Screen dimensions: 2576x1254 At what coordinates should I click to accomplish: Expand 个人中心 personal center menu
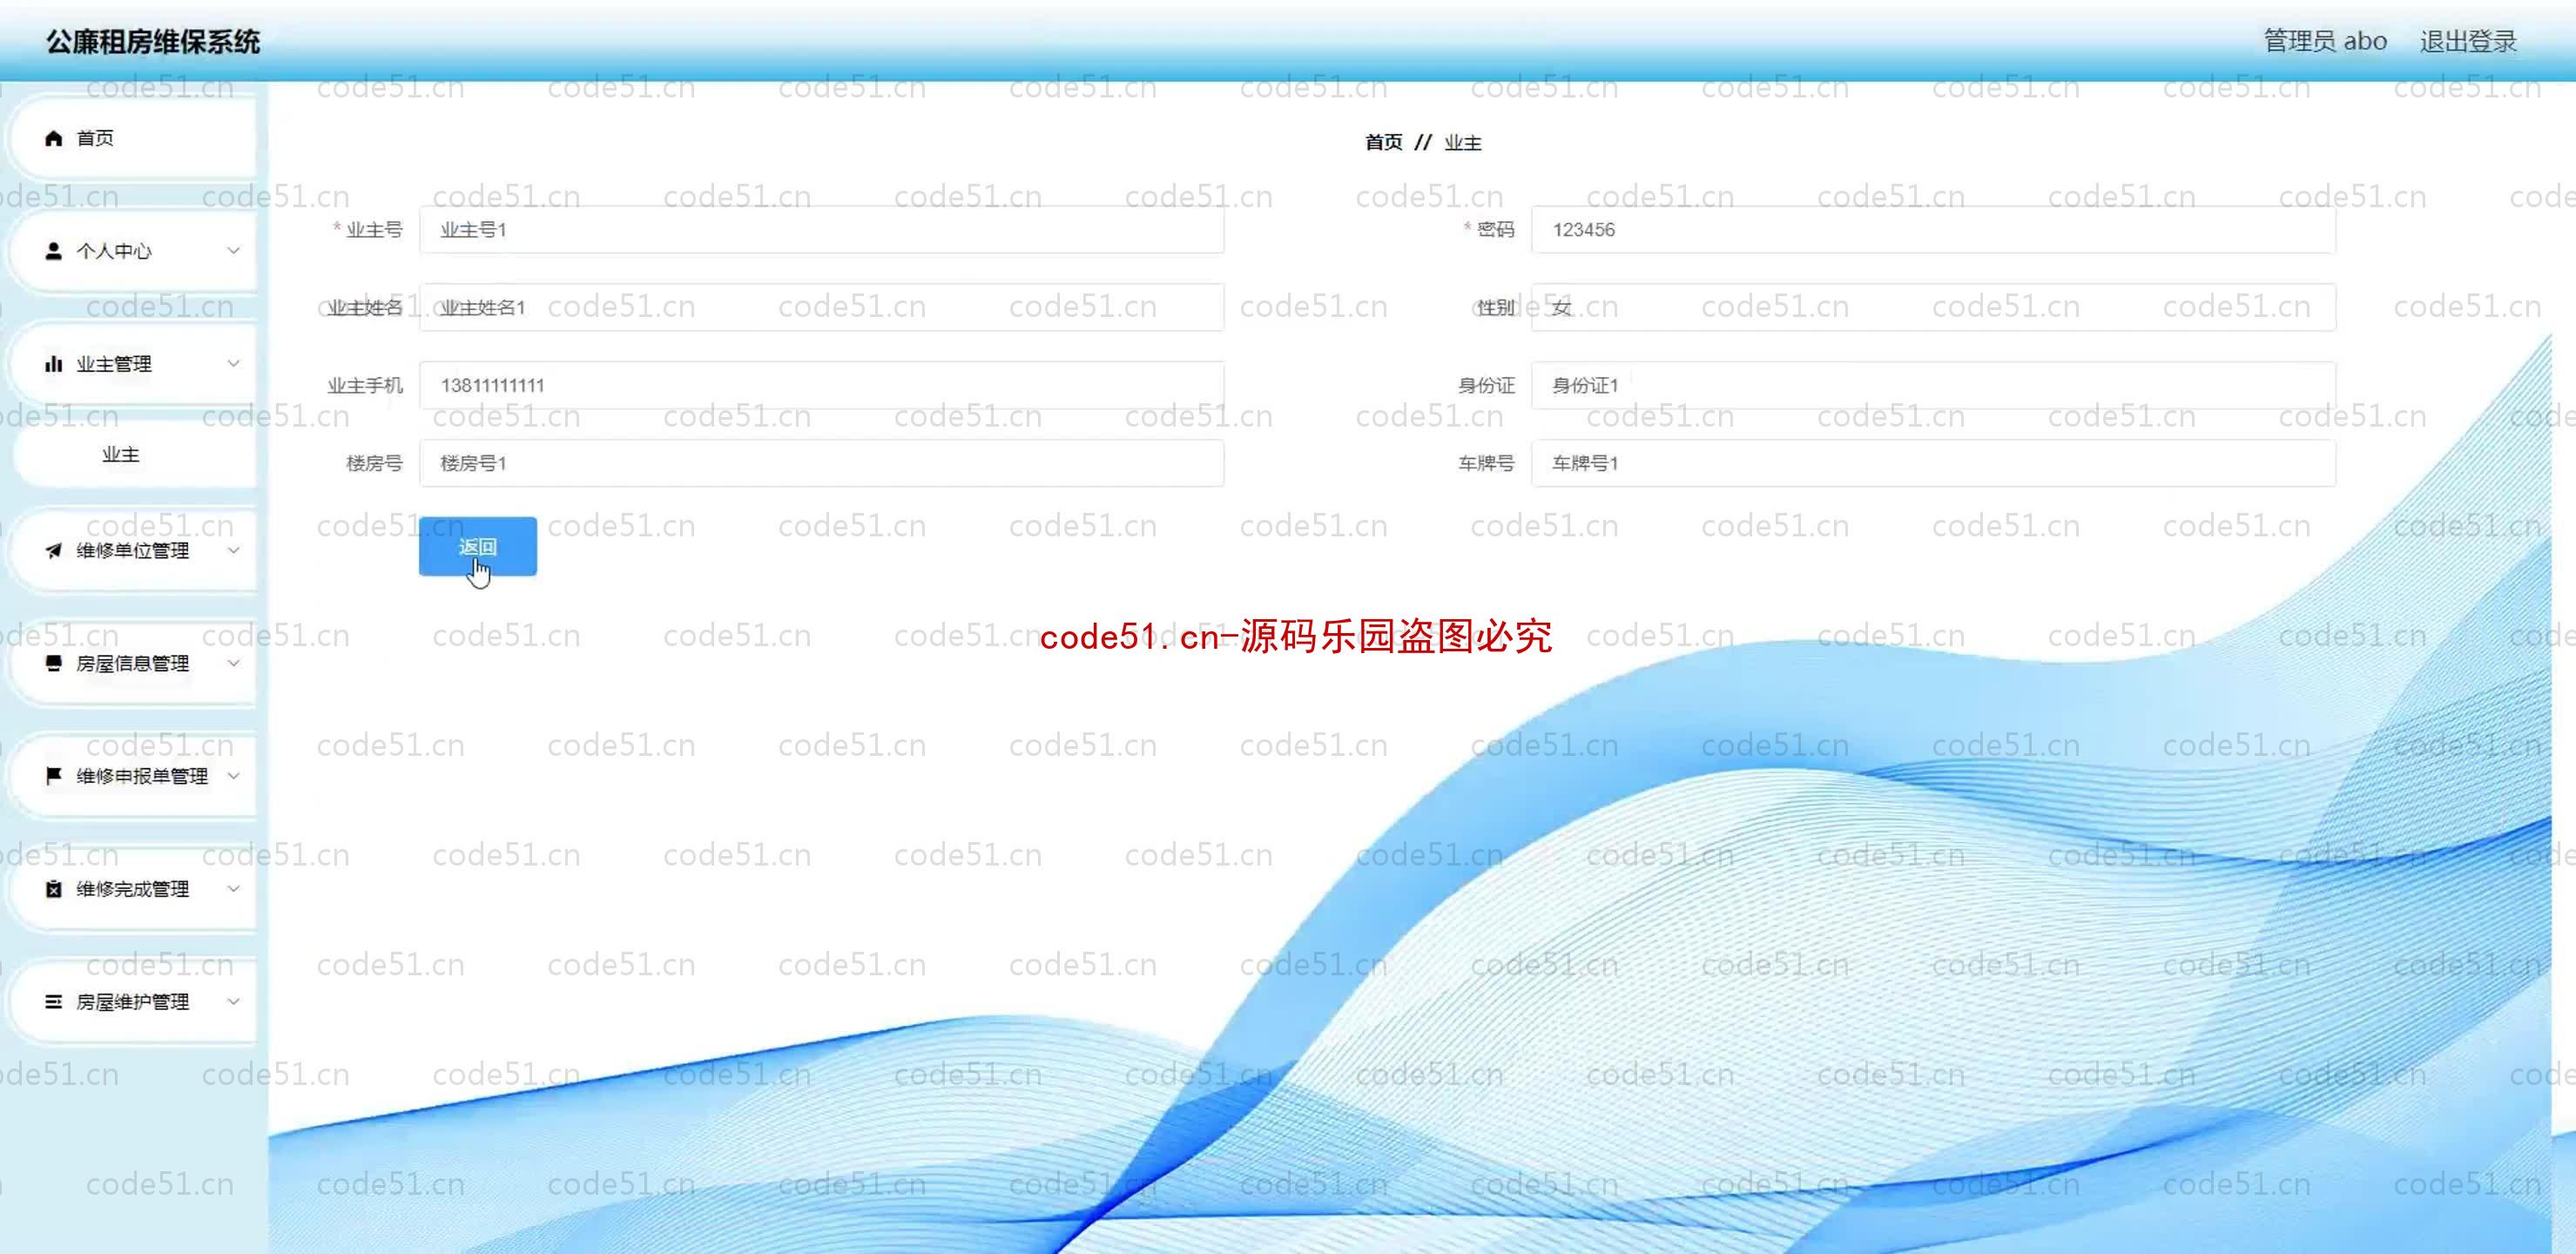[135, 250]
